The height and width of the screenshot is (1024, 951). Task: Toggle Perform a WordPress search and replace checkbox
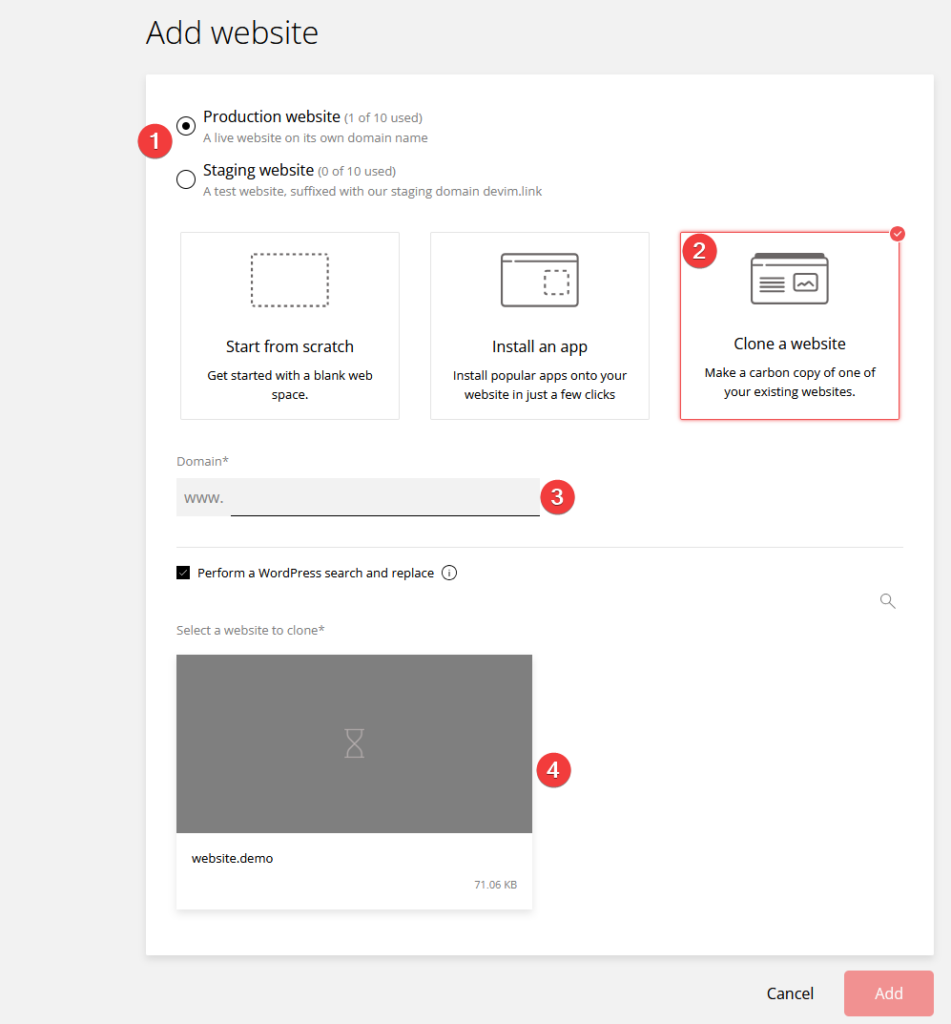point(183,573)
